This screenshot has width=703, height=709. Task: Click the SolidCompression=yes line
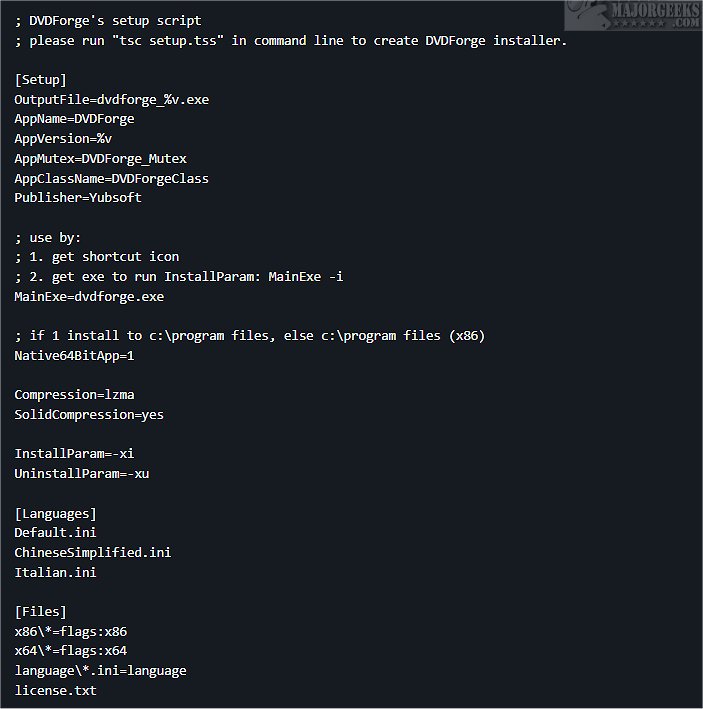click(x=89, y=415)
